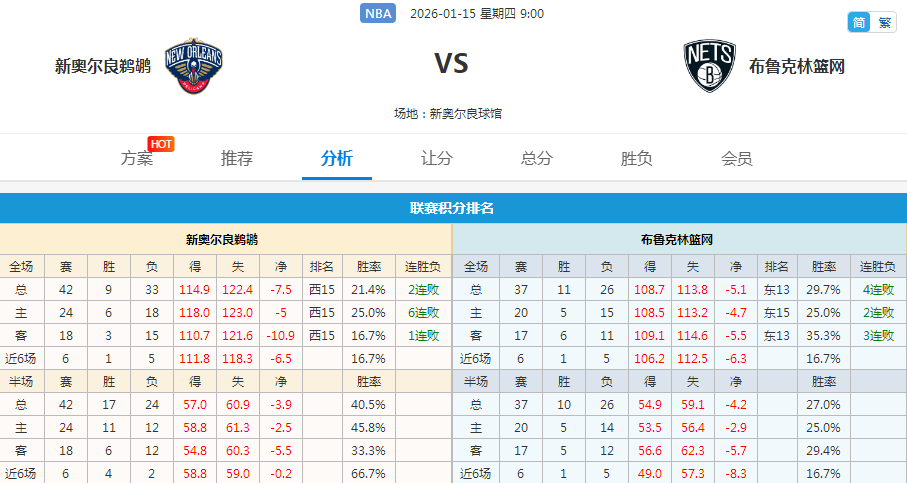Click Pelicans 6连败 home streak
Viewport: 907px width, 483px height.
[423, 312]
